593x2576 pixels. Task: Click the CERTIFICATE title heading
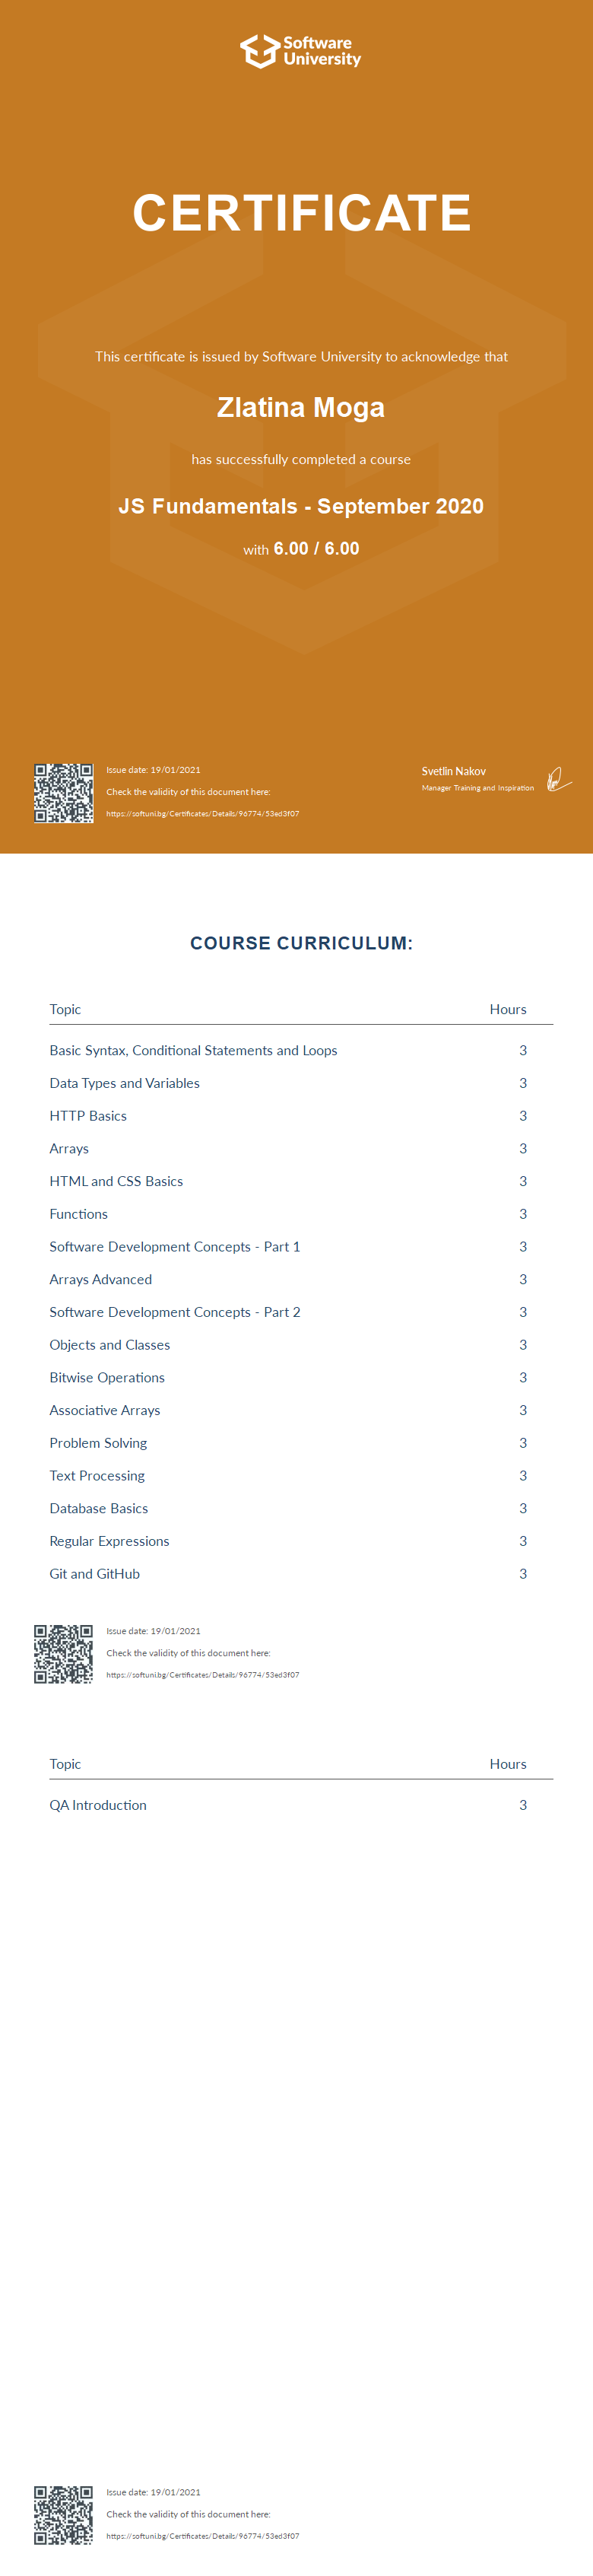pos(301,213)
